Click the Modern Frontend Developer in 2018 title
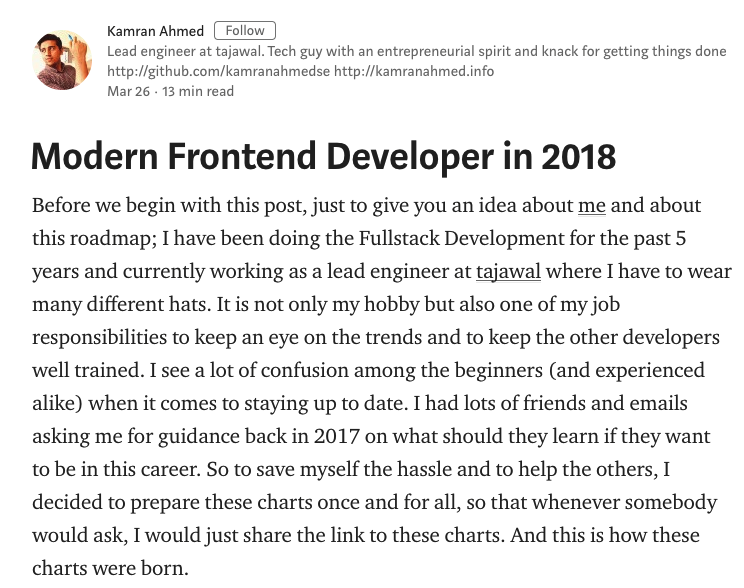The image size is (744, 588). click(x=324, y=156)
